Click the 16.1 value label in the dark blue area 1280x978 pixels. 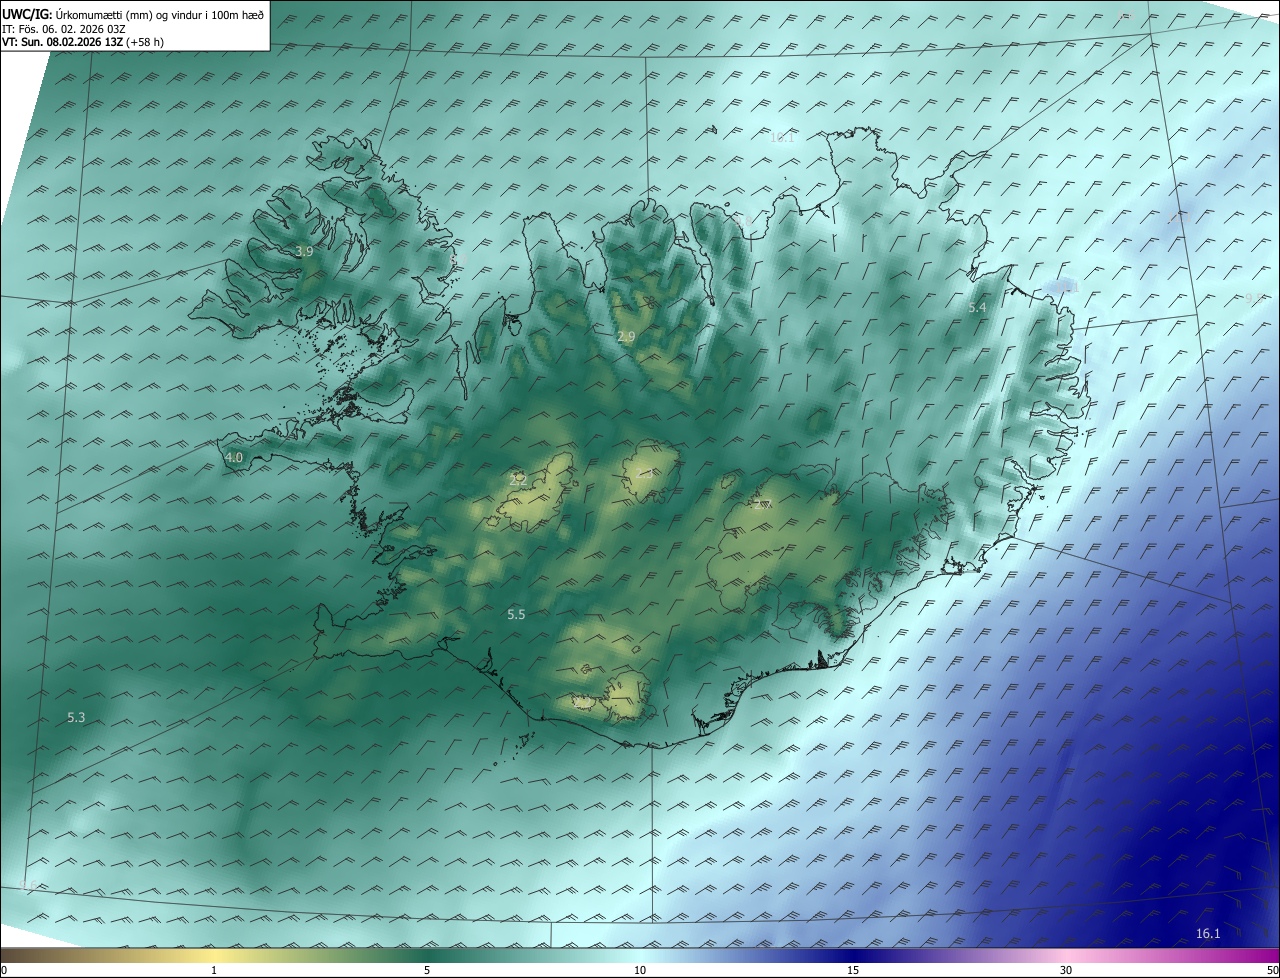tap(1208, 933)
